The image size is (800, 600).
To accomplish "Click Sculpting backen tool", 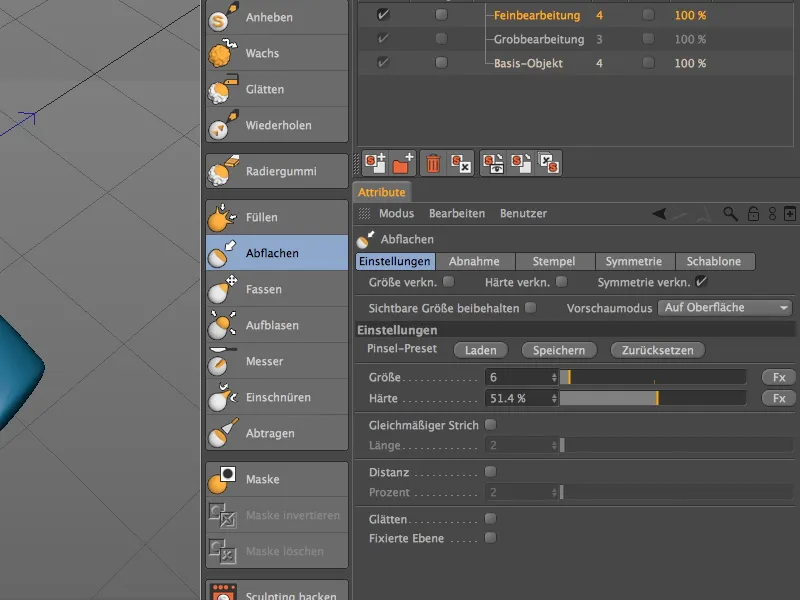I will point(277,592).
